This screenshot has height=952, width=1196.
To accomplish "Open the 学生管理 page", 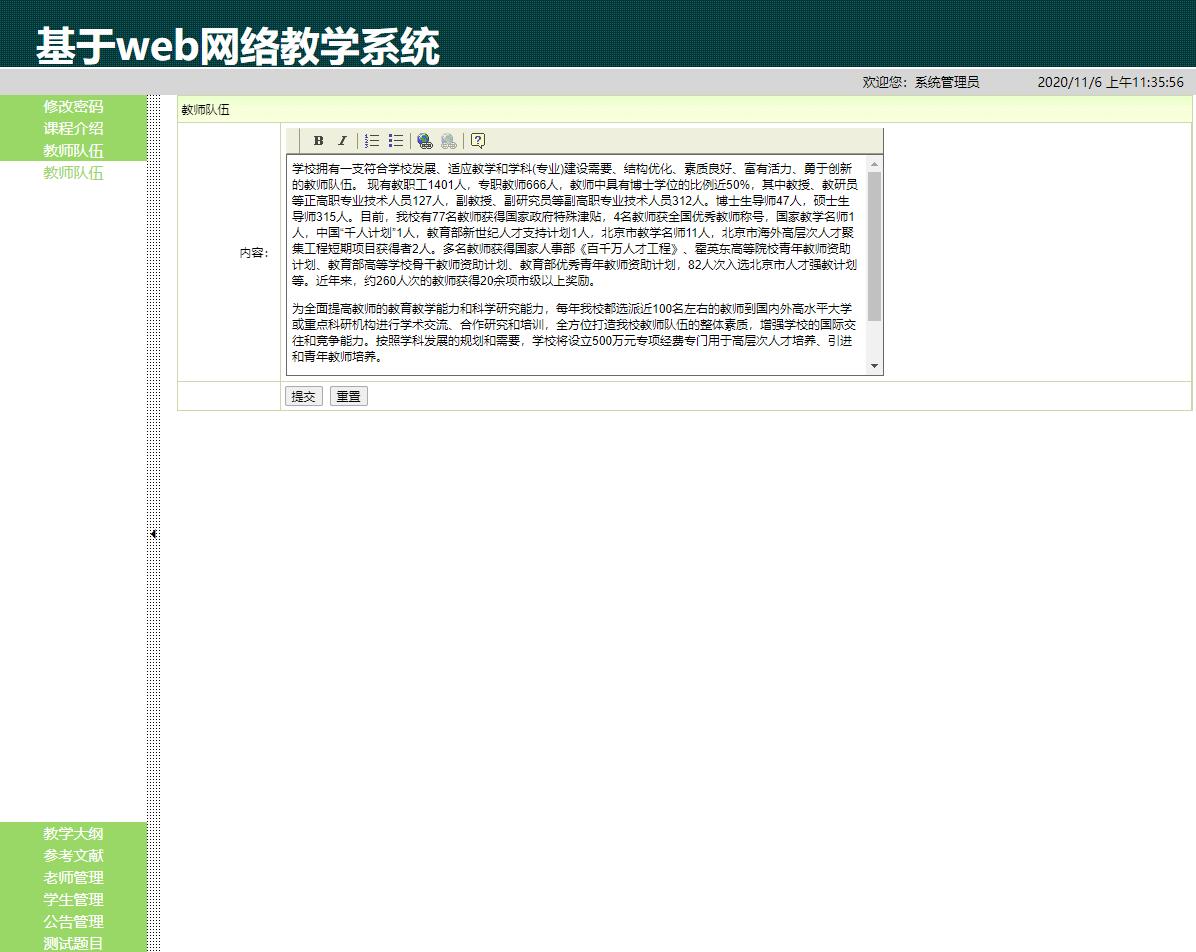I will 72,900.
